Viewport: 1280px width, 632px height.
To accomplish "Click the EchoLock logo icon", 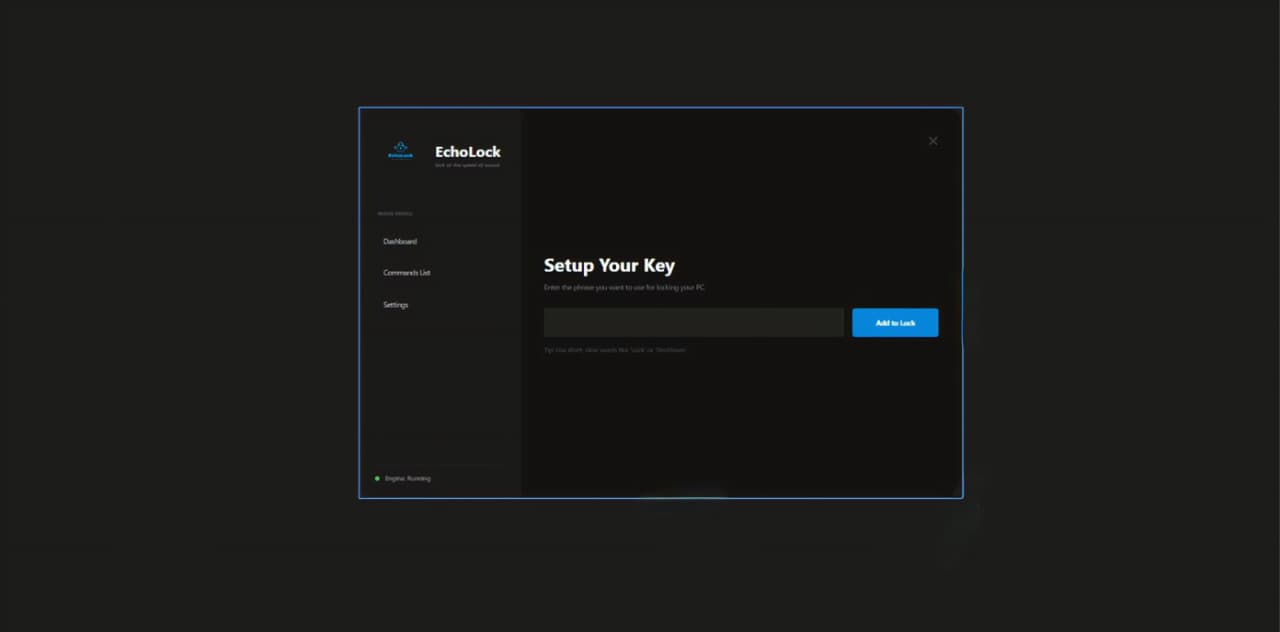I will pyautogui.click(x=400, y=150).
